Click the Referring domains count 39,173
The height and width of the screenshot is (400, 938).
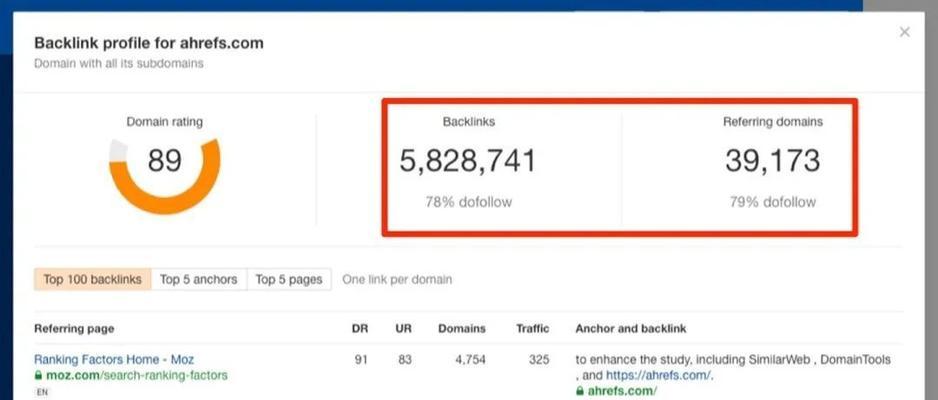coord(772,161)
